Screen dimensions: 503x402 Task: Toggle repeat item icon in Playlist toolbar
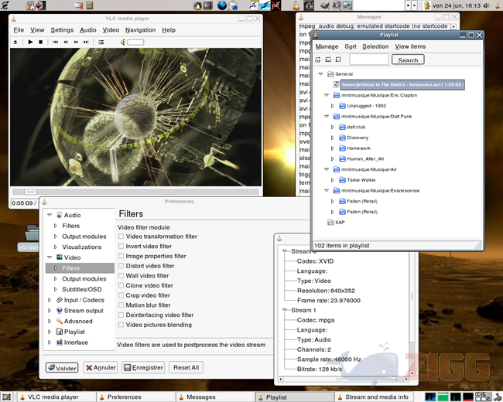click(x=338, y=60)
